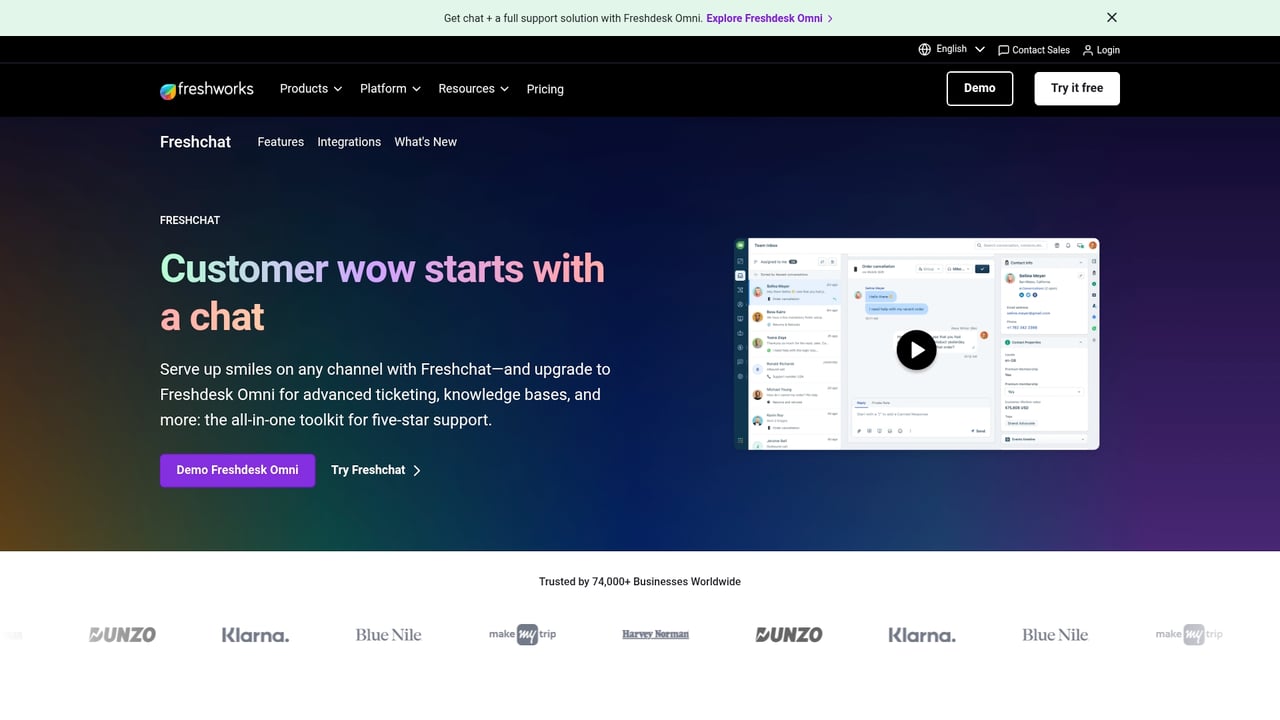Select Pricing in the navigation bar
The image size is (1280, 720).
click(x=545, y=89)
